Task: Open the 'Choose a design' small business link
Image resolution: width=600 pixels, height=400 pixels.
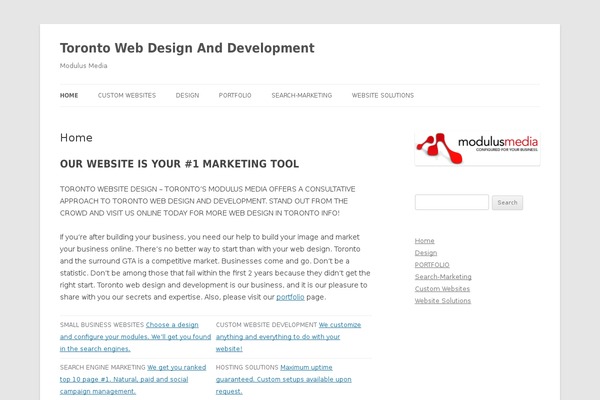Action: pos(135,337)
